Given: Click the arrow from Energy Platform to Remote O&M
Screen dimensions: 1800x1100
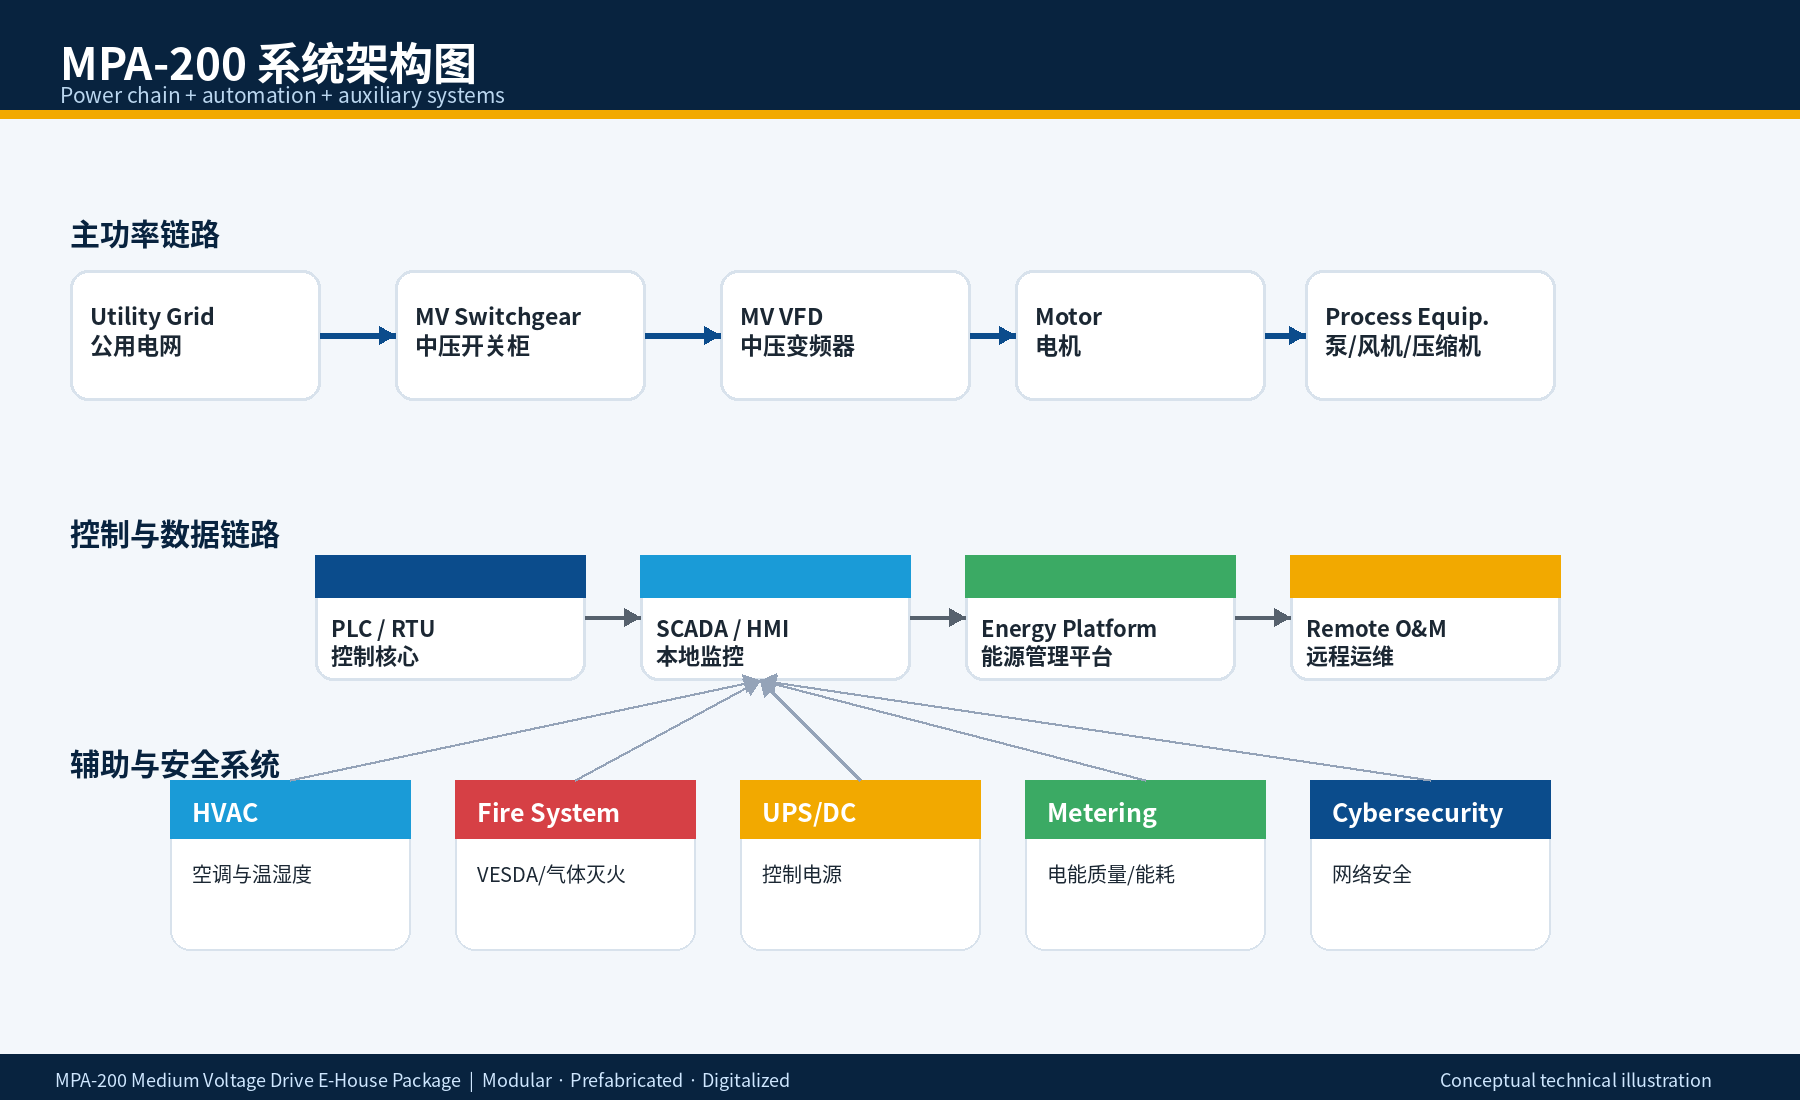Looking at the screenshot, I should [1263, 618].
